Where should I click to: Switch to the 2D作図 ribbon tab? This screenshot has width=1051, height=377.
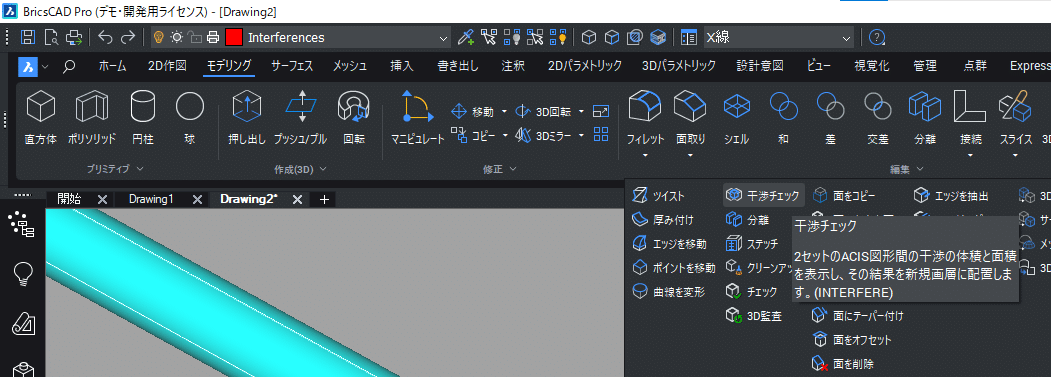(167, 66)
